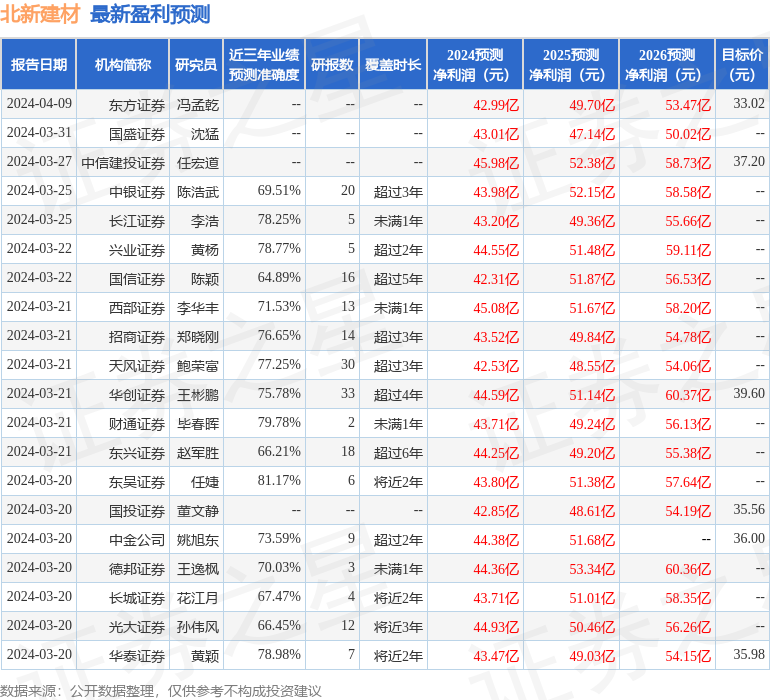Click researcher name 姚旭东
Screen dimensions: 770x700
coord(198,540)
